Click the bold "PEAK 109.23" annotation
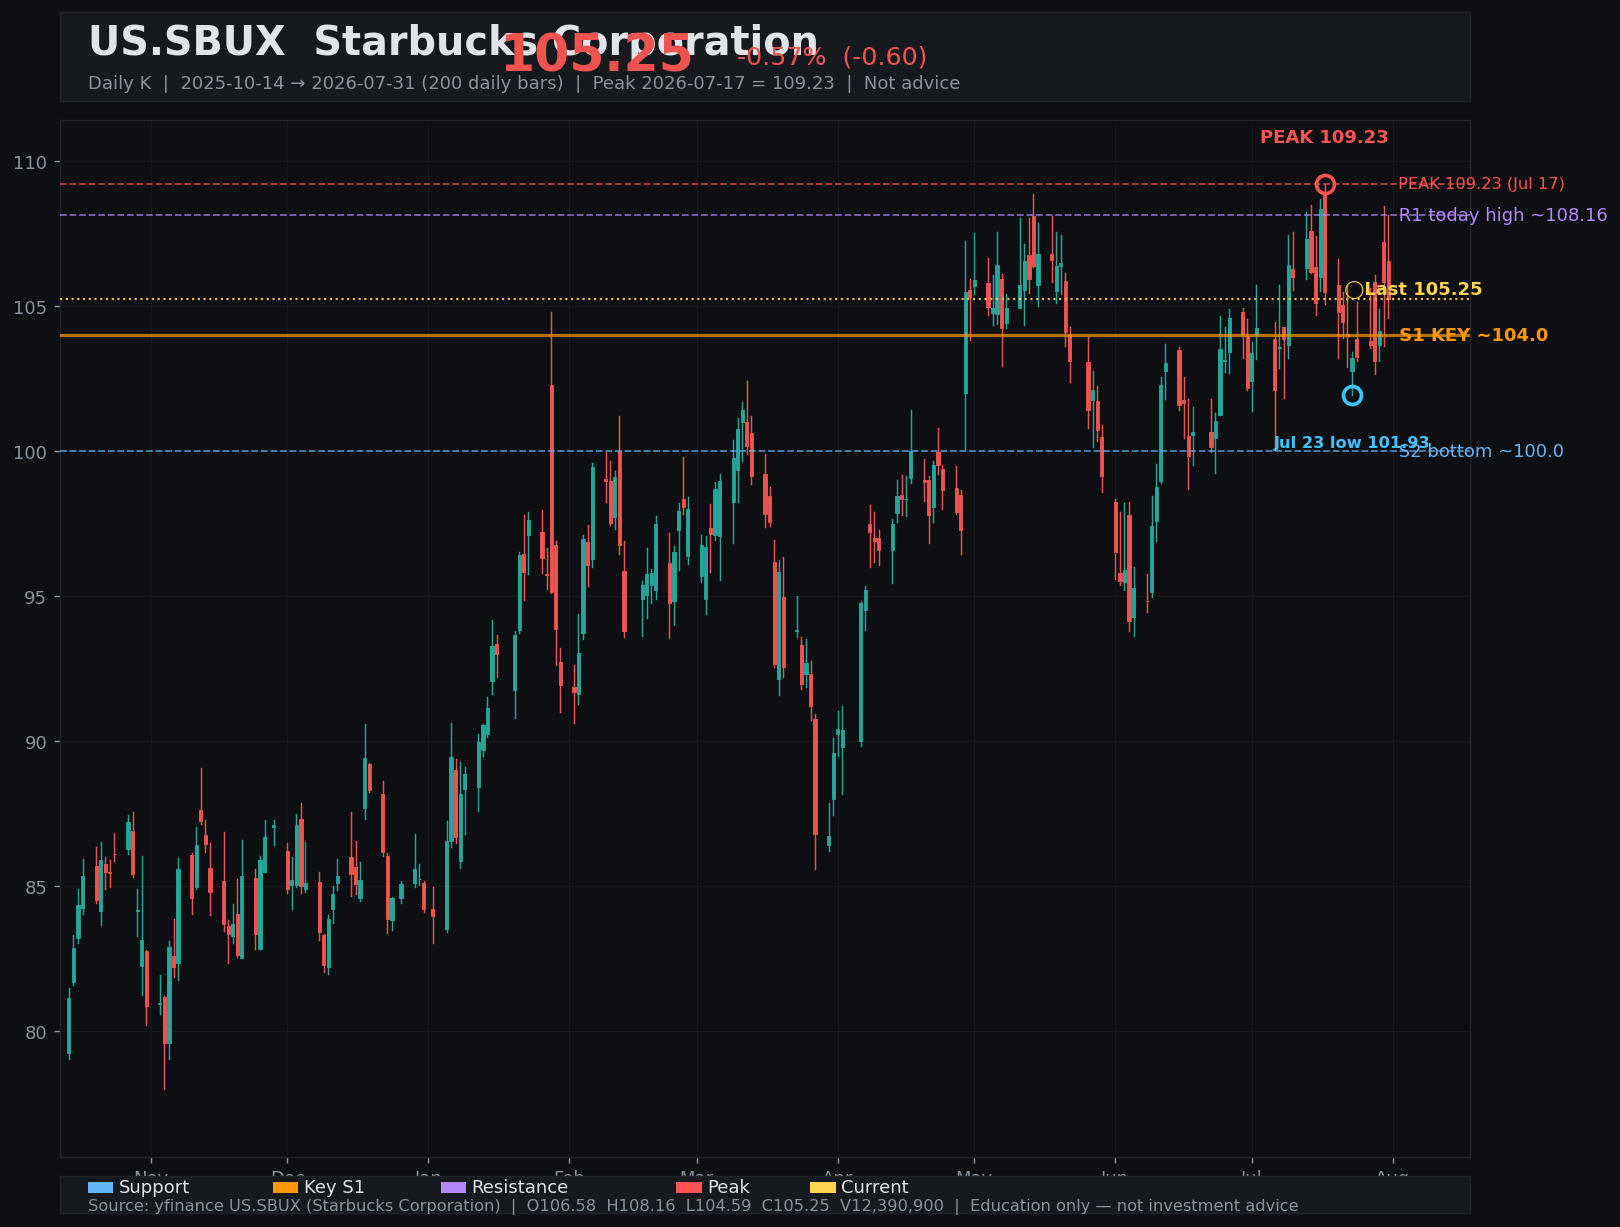 [1324, 137]
